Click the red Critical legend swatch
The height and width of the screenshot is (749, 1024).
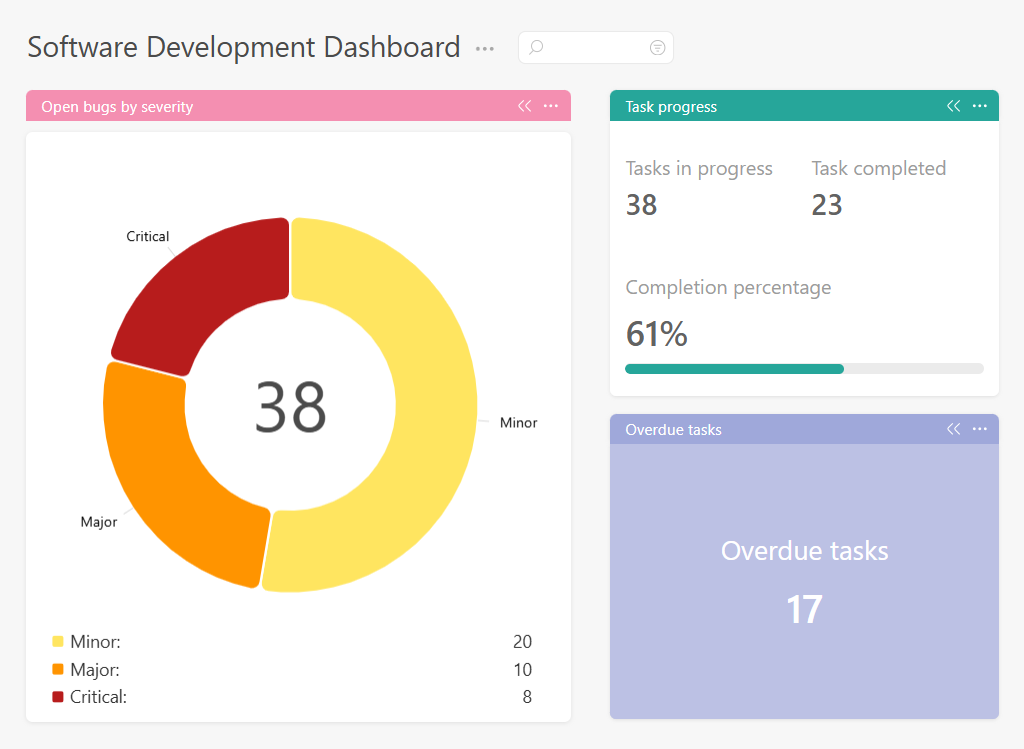click(x=57, y=697)
